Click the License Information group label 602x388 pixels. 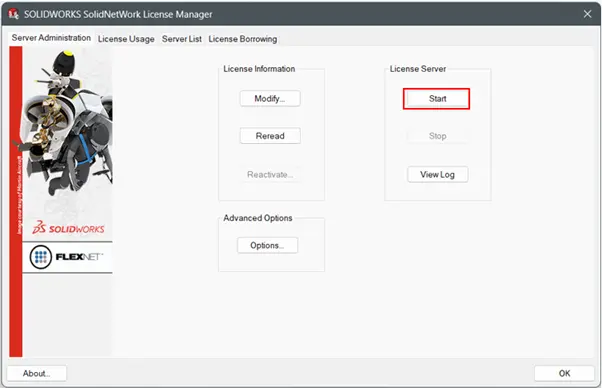(x=259, y=69)
